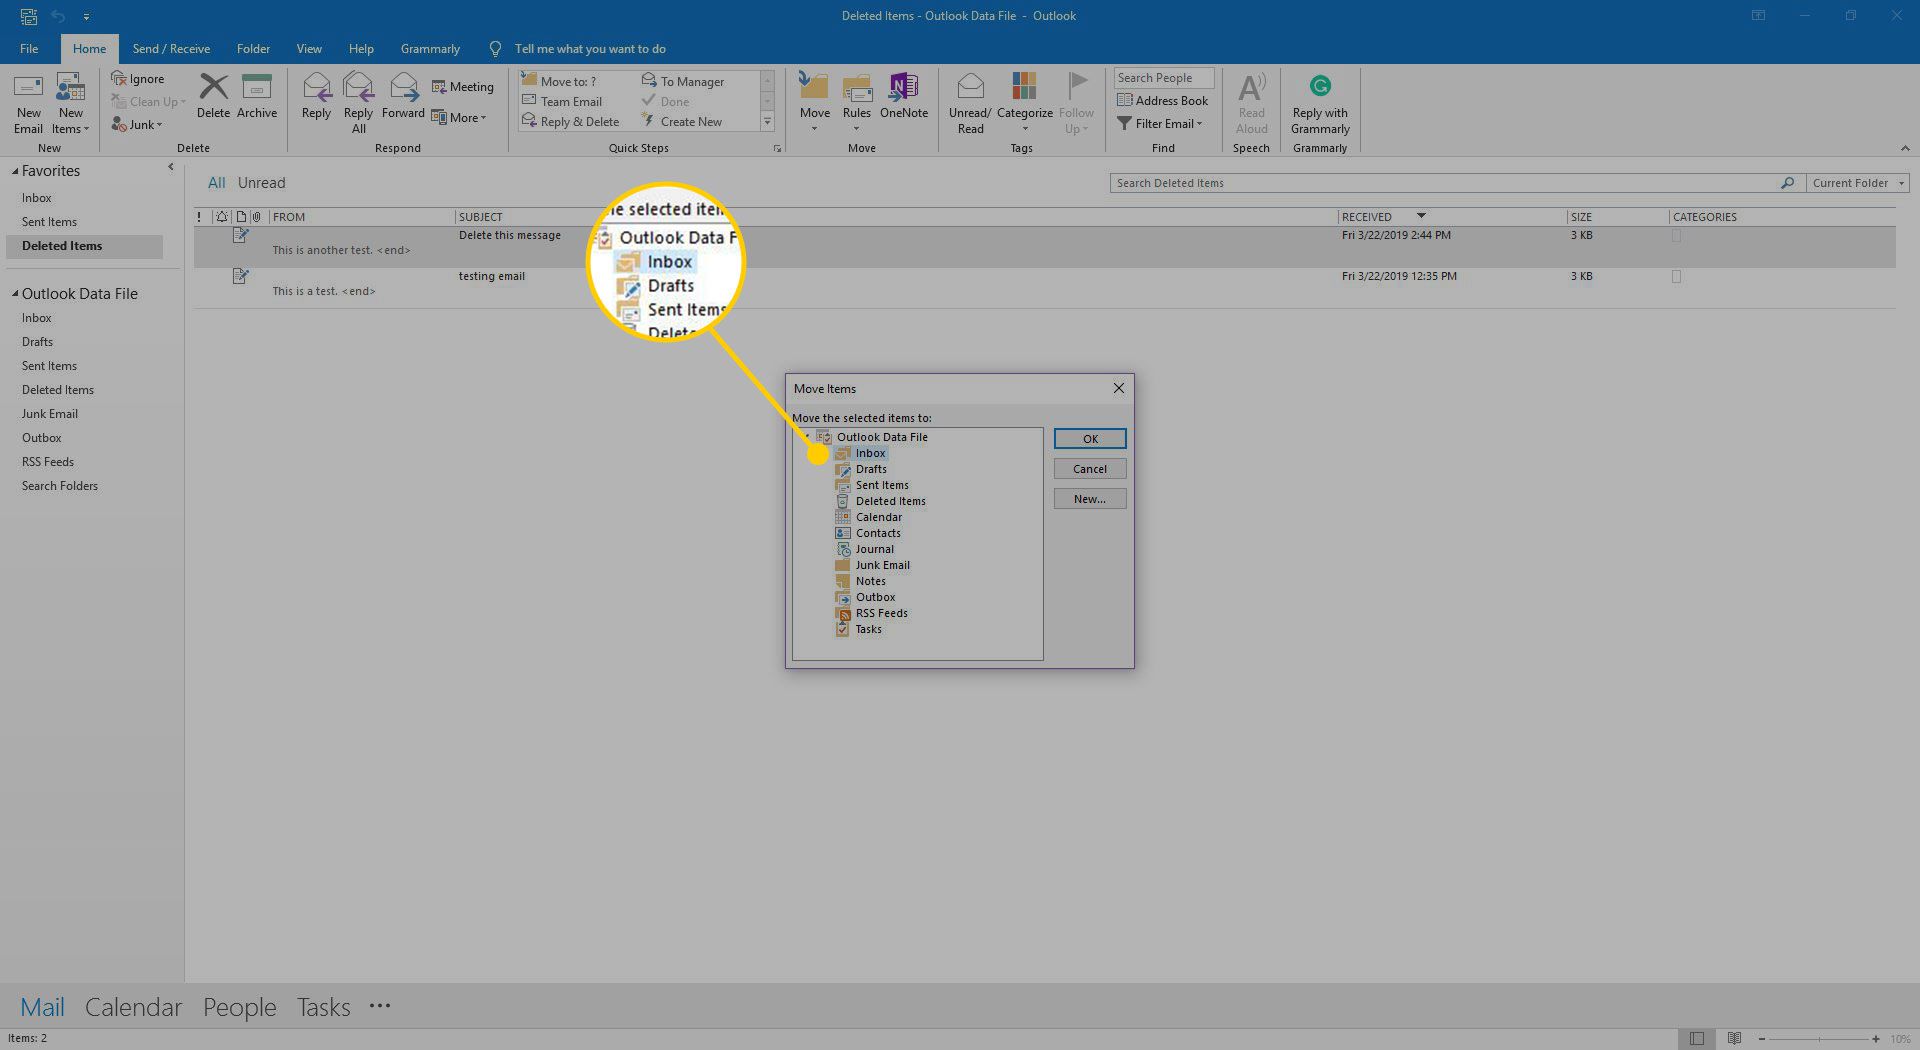Click New... in Move Items dialog

click(x=1090, y=499)
